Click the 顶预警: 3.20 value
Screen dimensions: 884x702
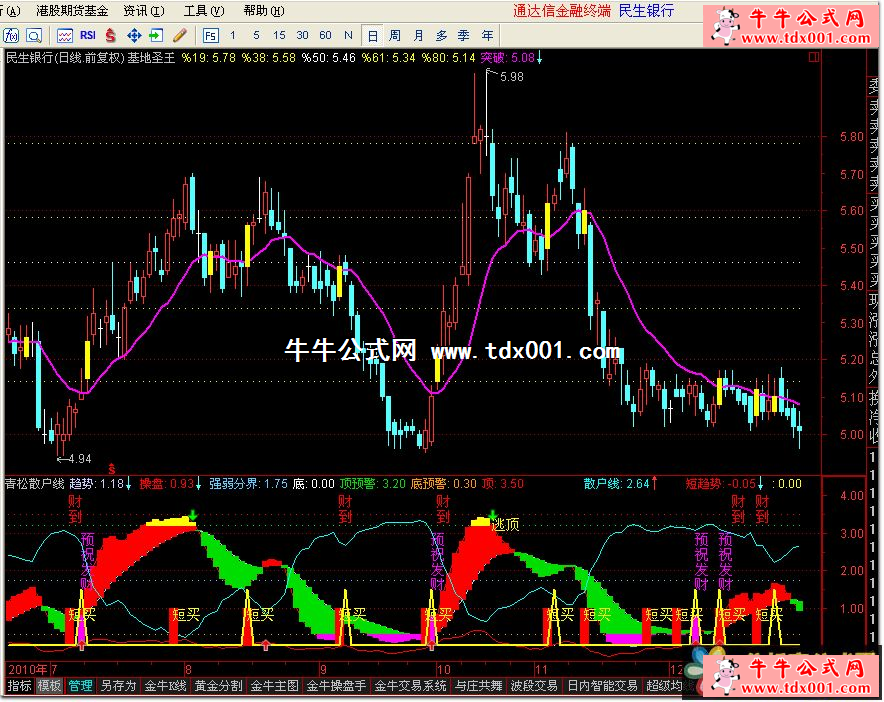373,484
